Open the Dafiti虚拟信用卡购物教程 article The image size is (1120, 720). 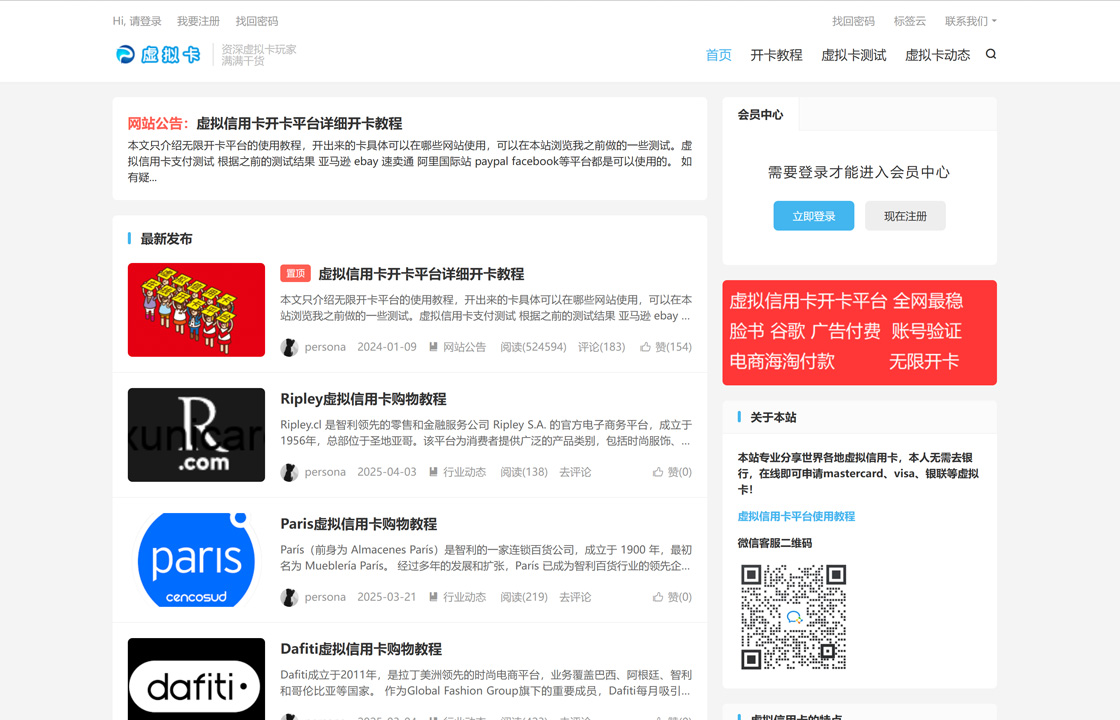[361, 649]
